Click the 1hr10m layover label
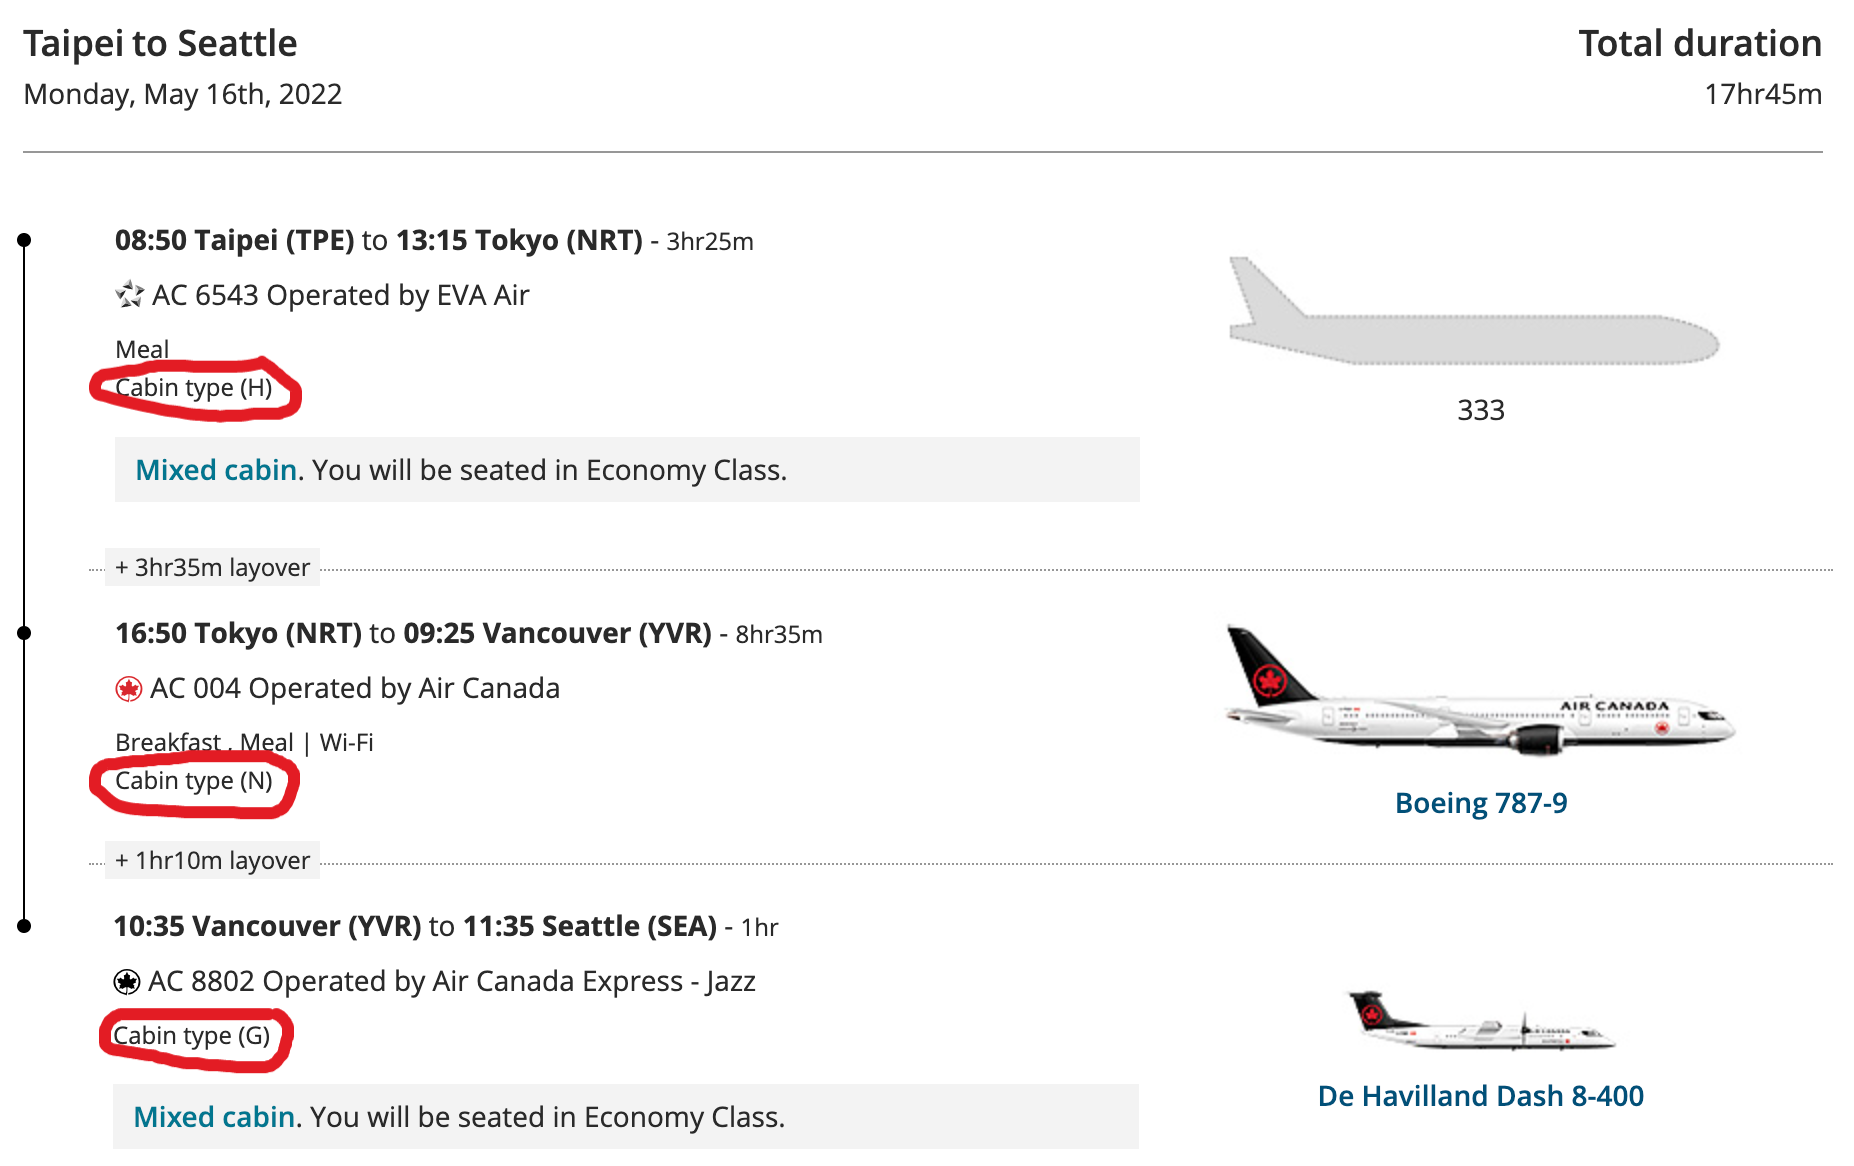This screenshot has width=1854, height=1166. [x=212, y=860]
